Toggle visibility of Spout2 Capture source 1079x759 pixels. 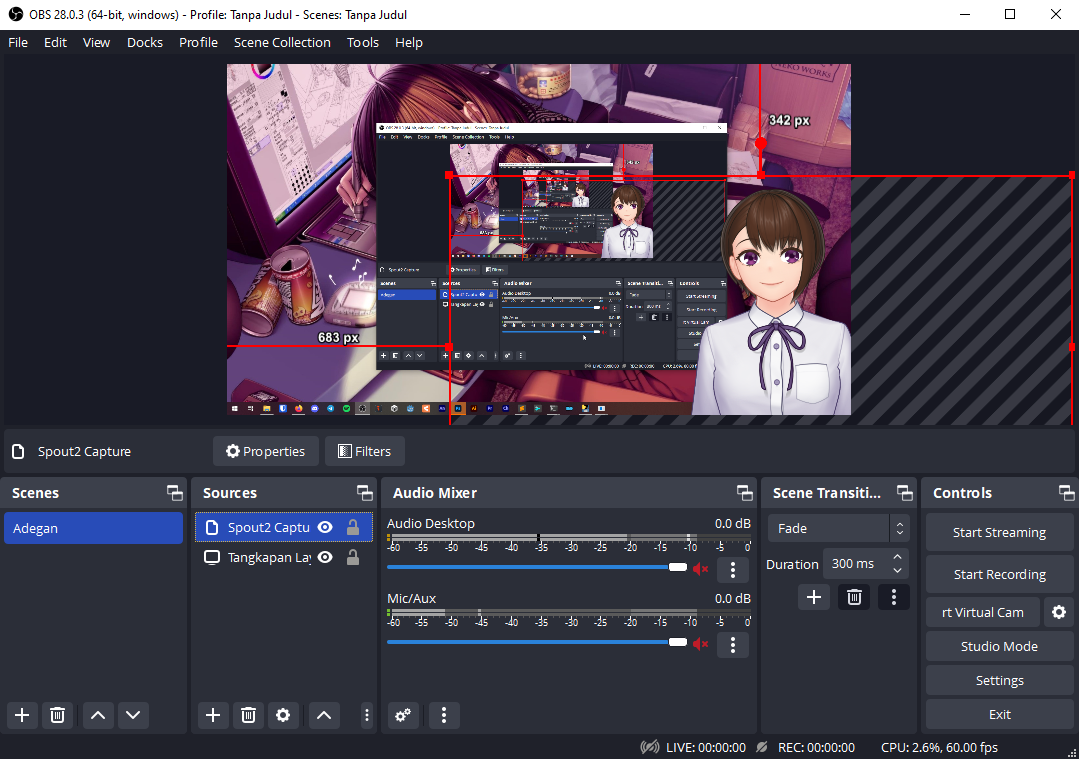(325, 527)
